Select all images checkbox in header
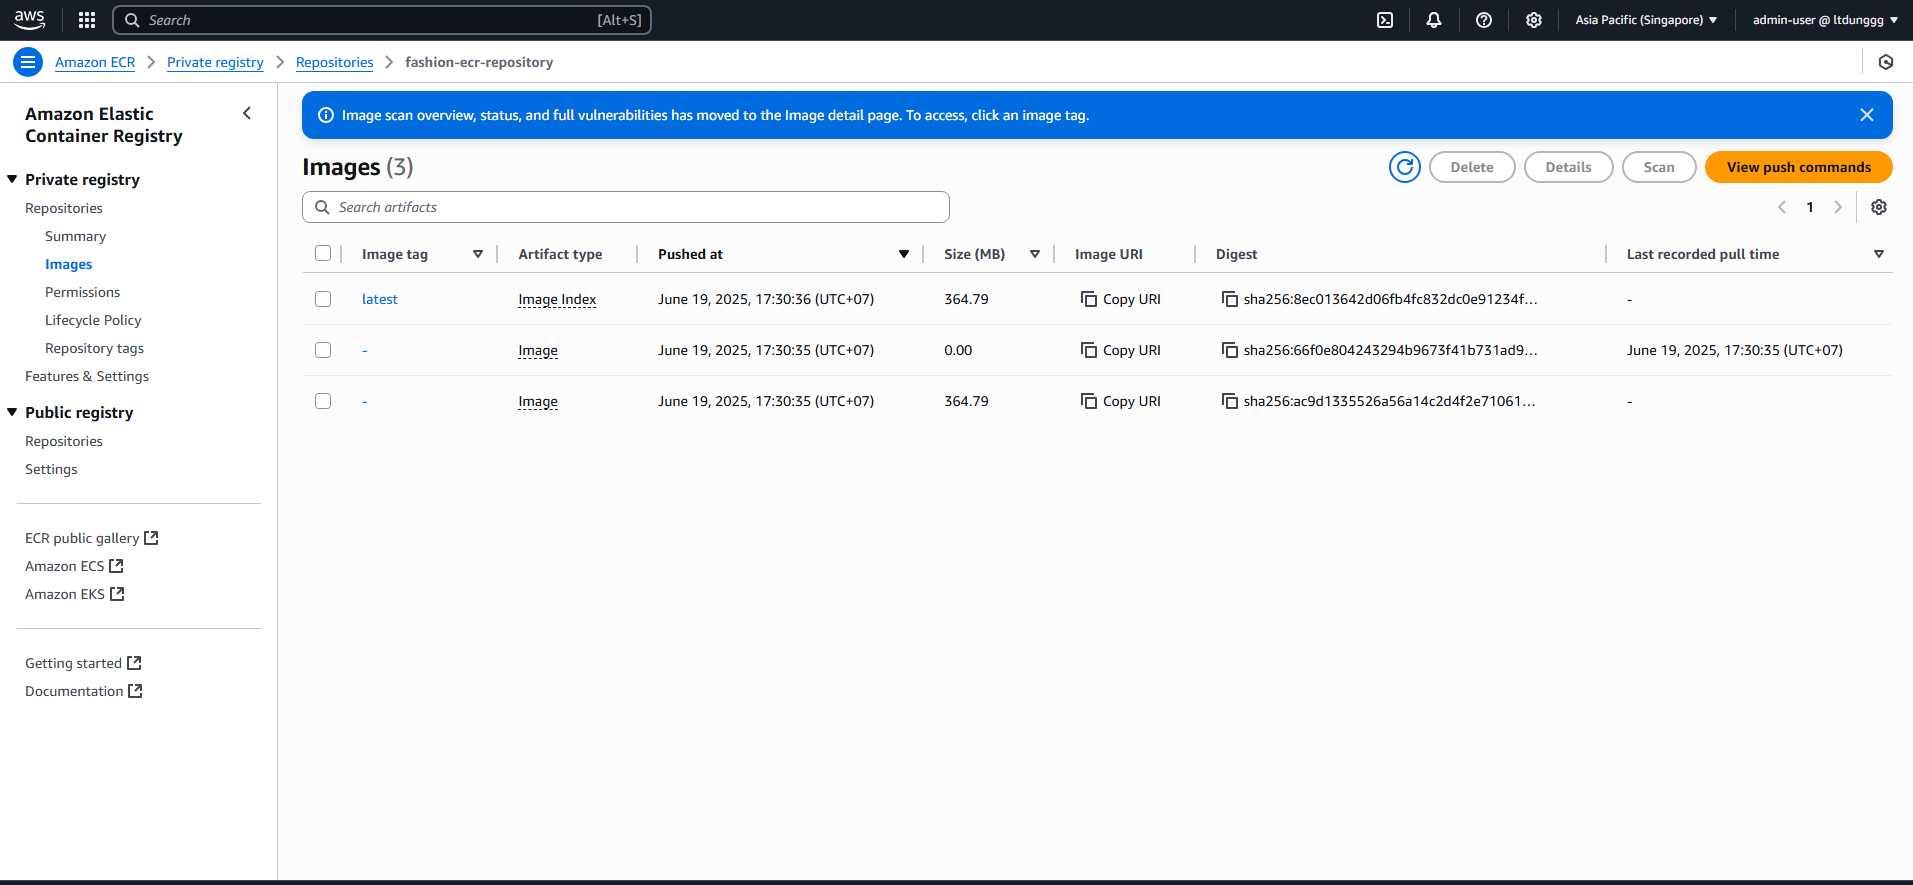 [323, 253]
